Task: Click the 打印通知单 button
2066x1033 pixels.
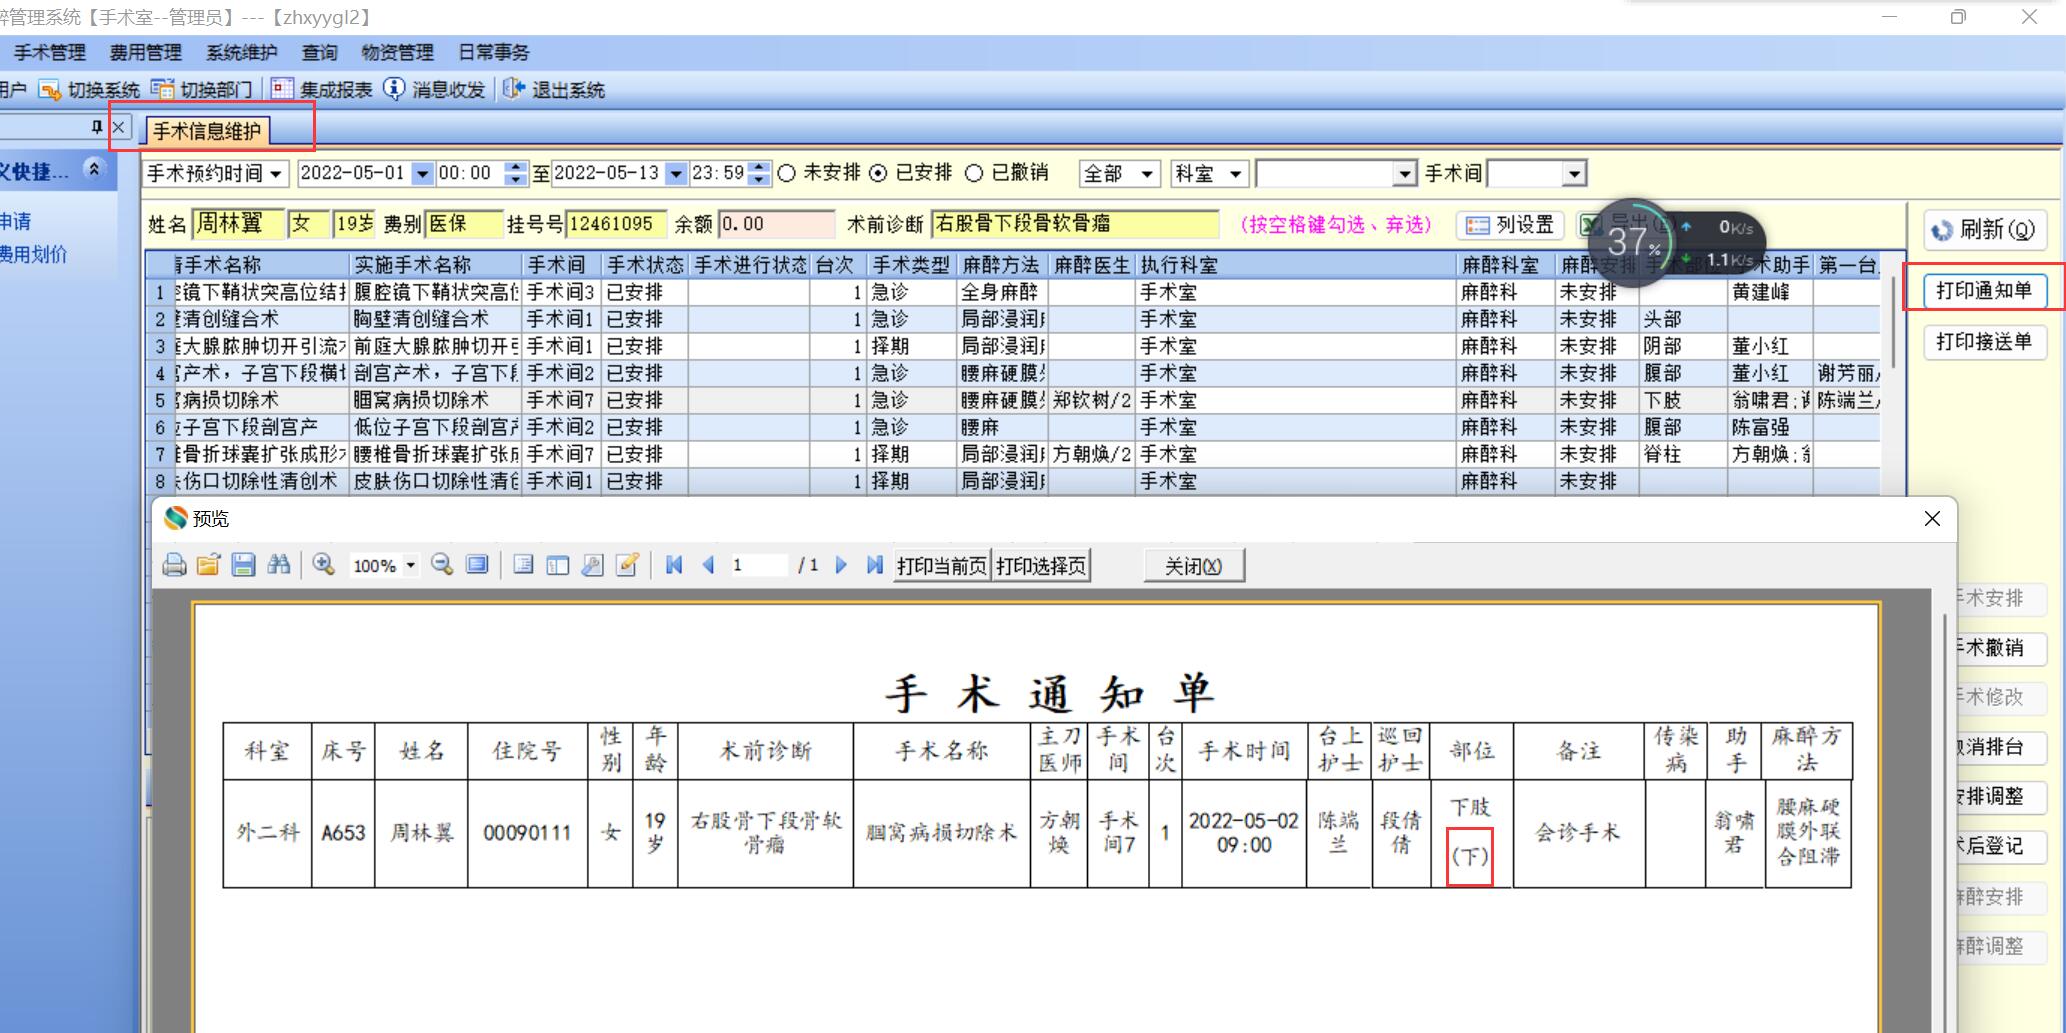Action: tap(1985, 290)
